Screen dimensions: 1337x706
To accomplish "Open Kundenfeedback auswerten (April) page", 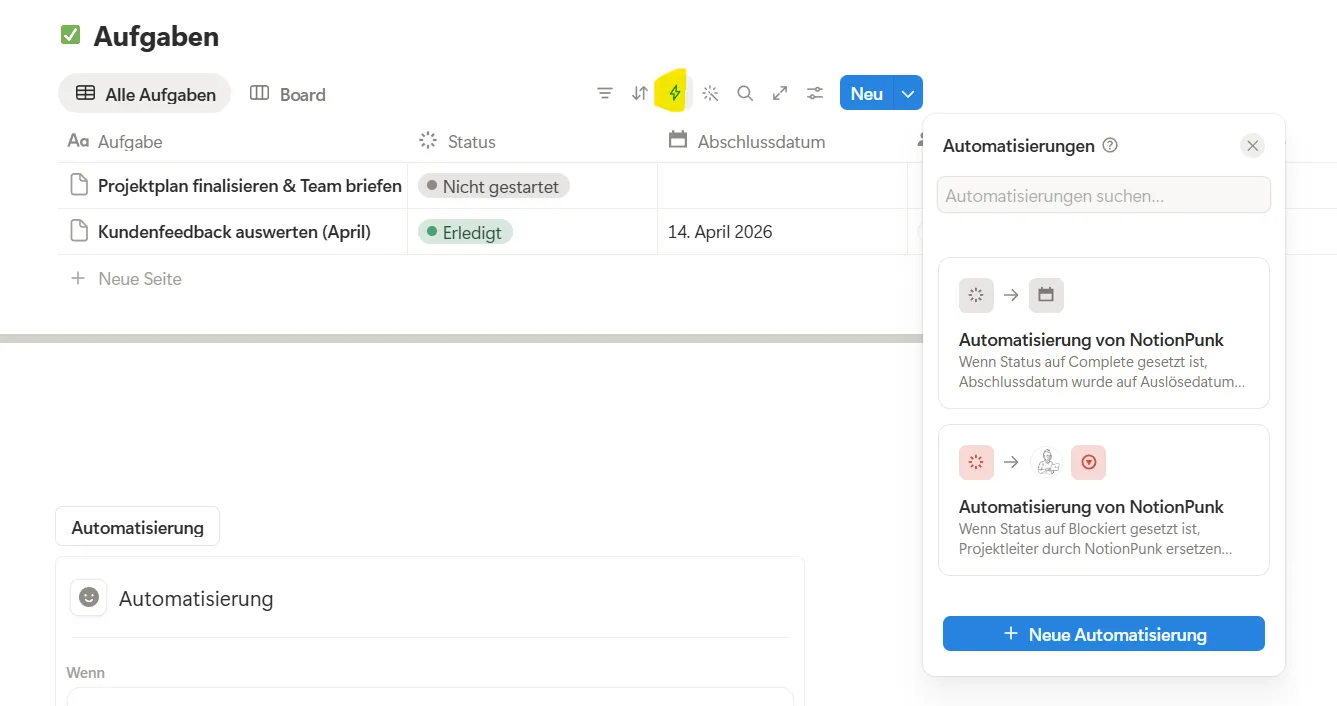I will click(234, 231).
